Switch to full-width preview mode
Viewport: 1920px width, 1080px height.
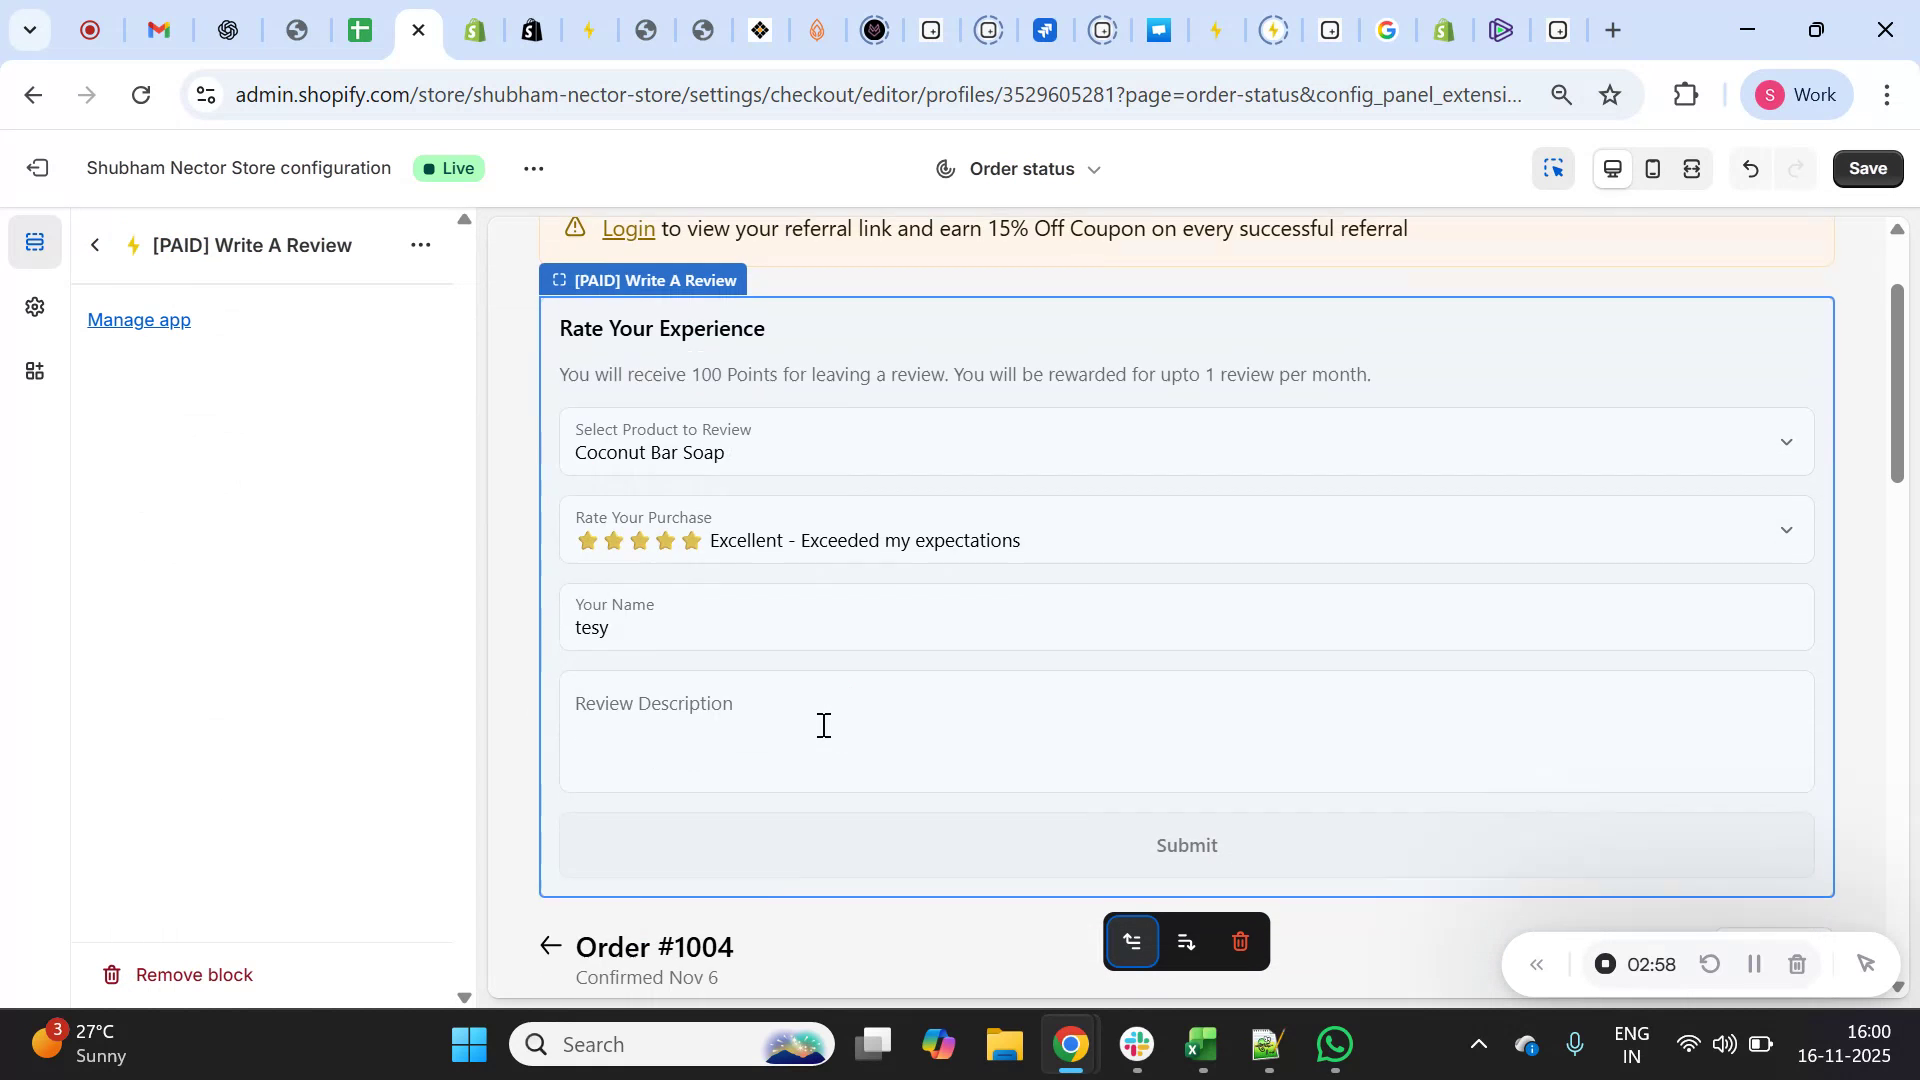pyautogui.click(x=1691, y=168)
